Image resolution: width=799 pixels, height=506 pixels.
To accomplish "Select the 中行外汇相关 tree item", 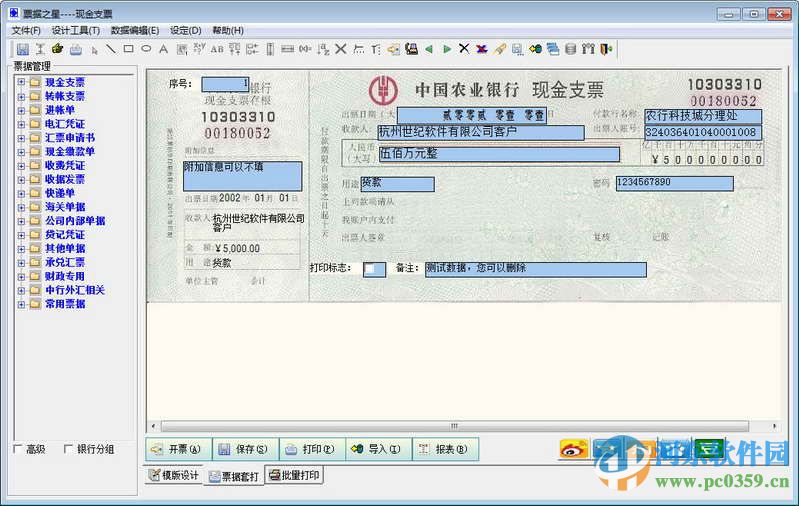I will tap(75, 290).
